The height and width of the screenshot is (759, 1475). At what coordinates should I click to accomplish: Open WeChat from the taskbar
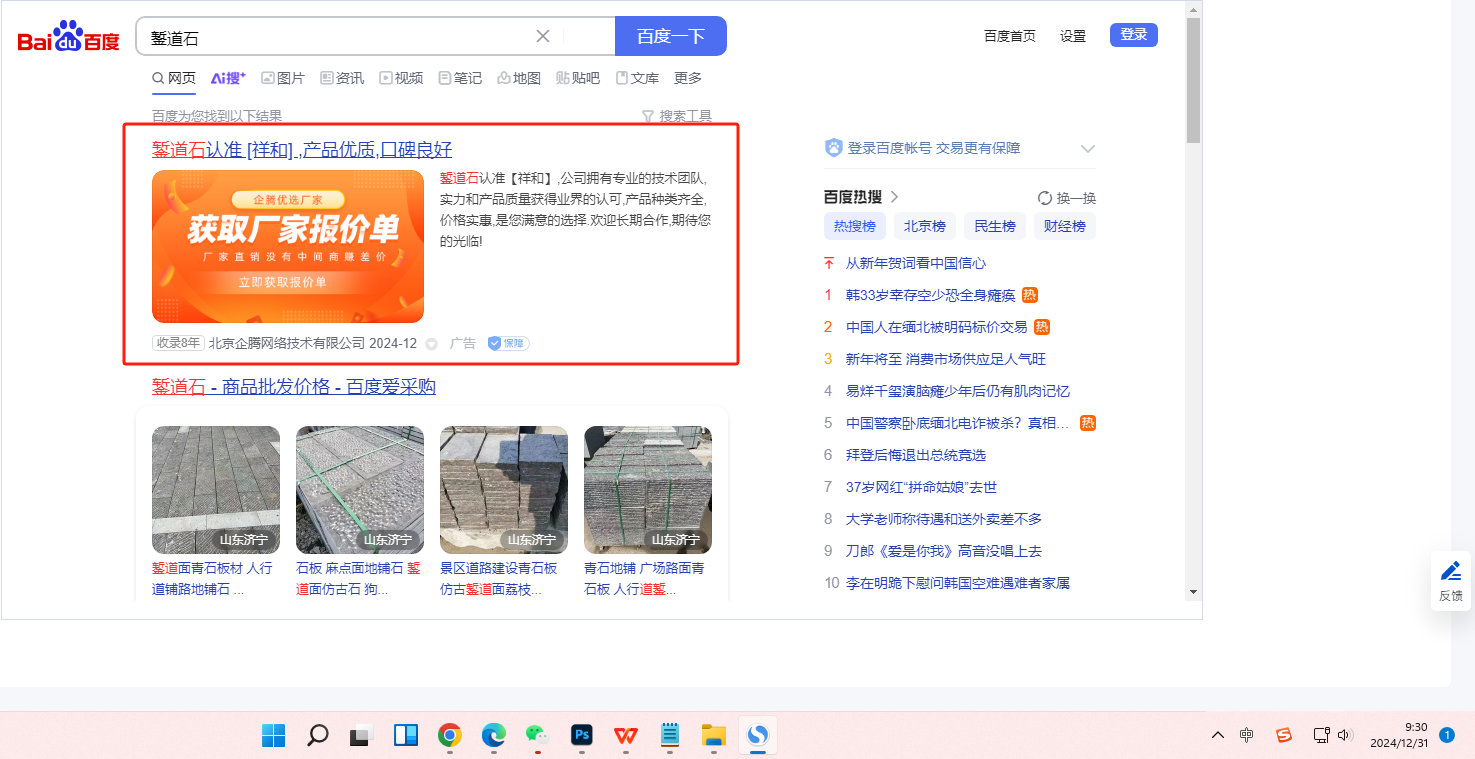[x=537, y=736]
